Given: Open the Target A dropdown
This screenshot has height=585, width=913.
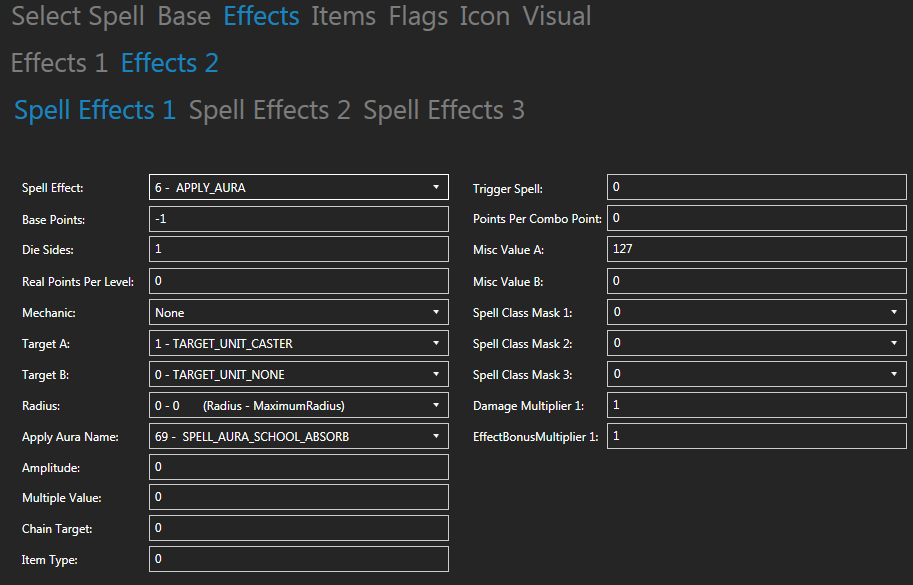Looking at the screenshot, I should point(298,343).
